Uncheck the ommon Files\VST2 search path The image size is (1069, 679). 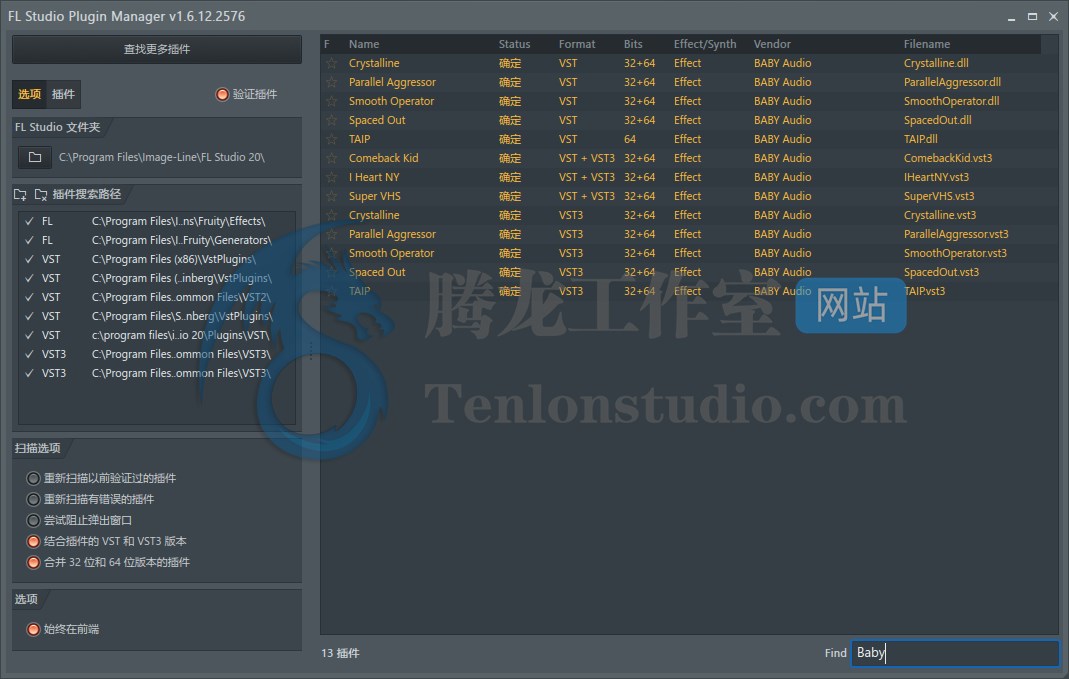pyautogui.click(x=29, y=298)
